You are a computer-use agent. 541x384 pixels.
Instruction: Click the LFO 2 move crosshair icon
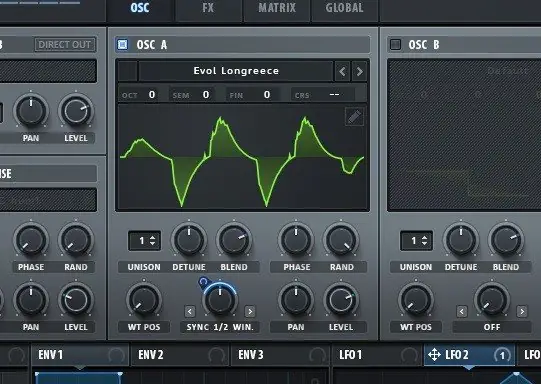click(434, 354)
